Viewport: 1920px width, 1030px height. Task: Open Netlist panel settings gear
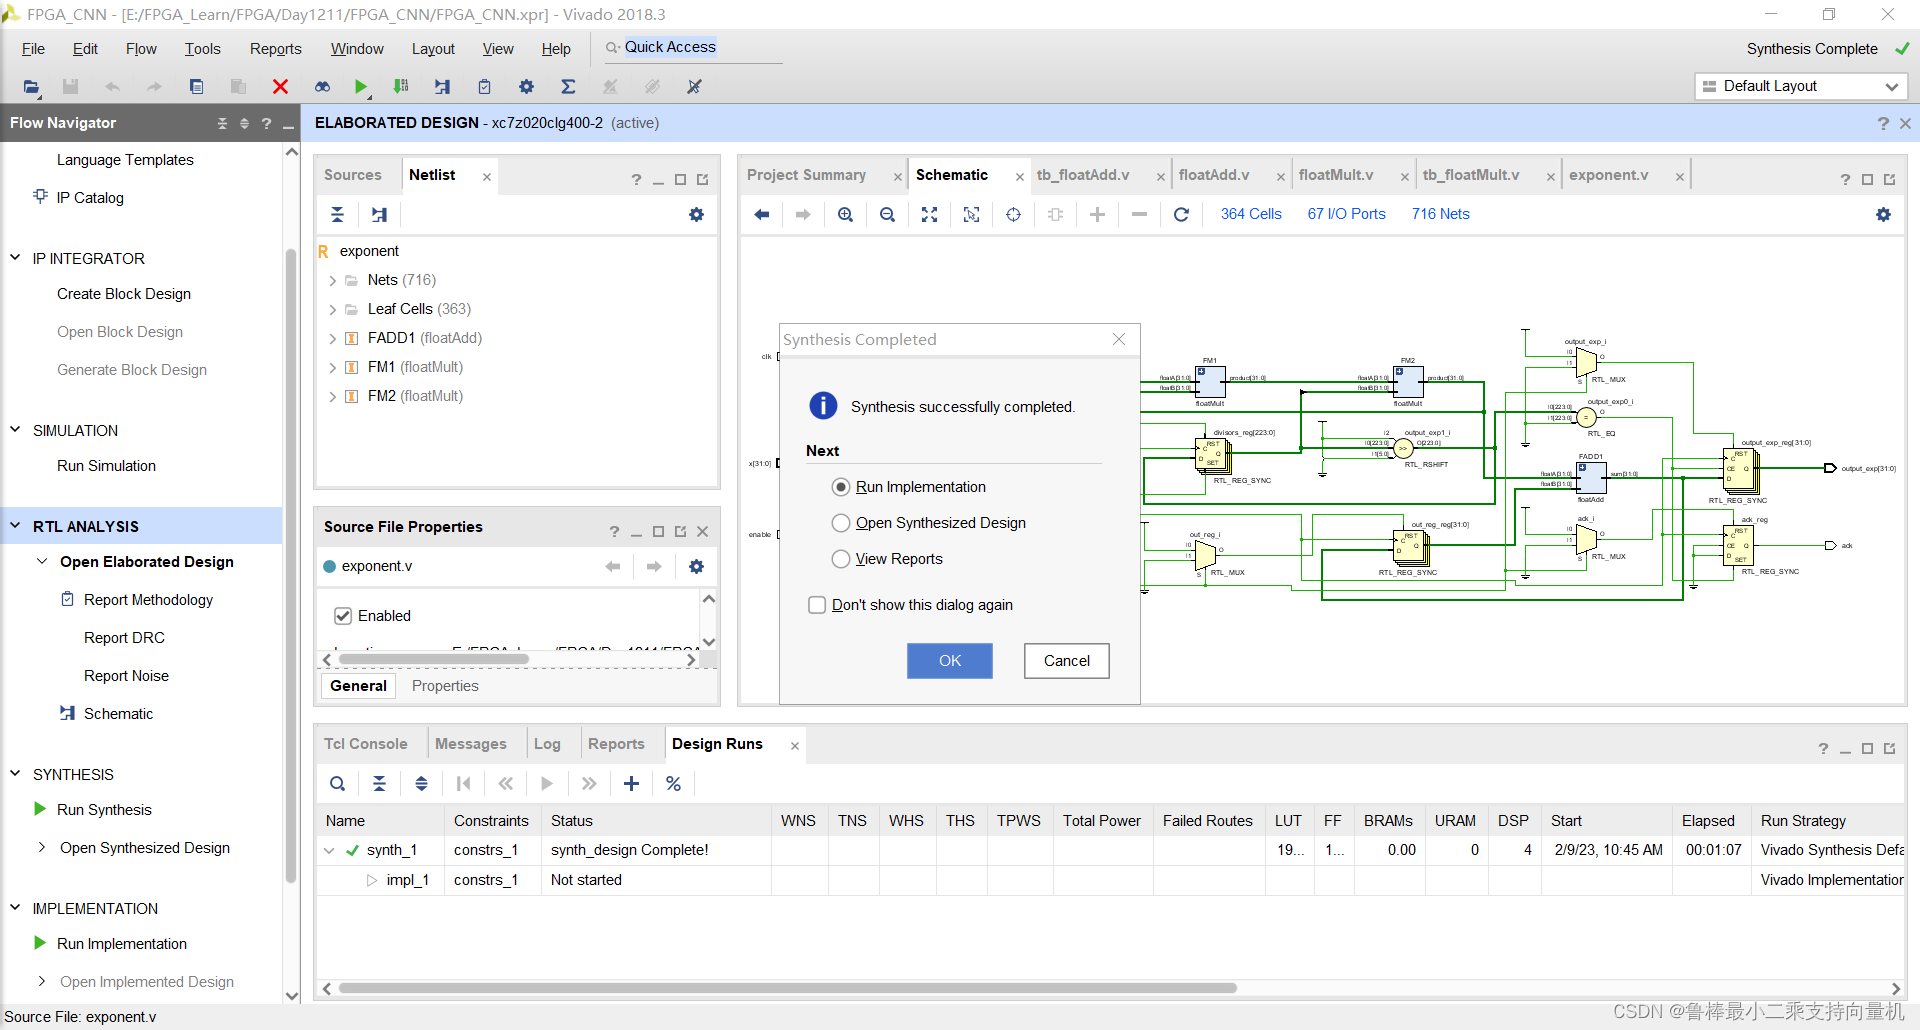click(696, 214)
